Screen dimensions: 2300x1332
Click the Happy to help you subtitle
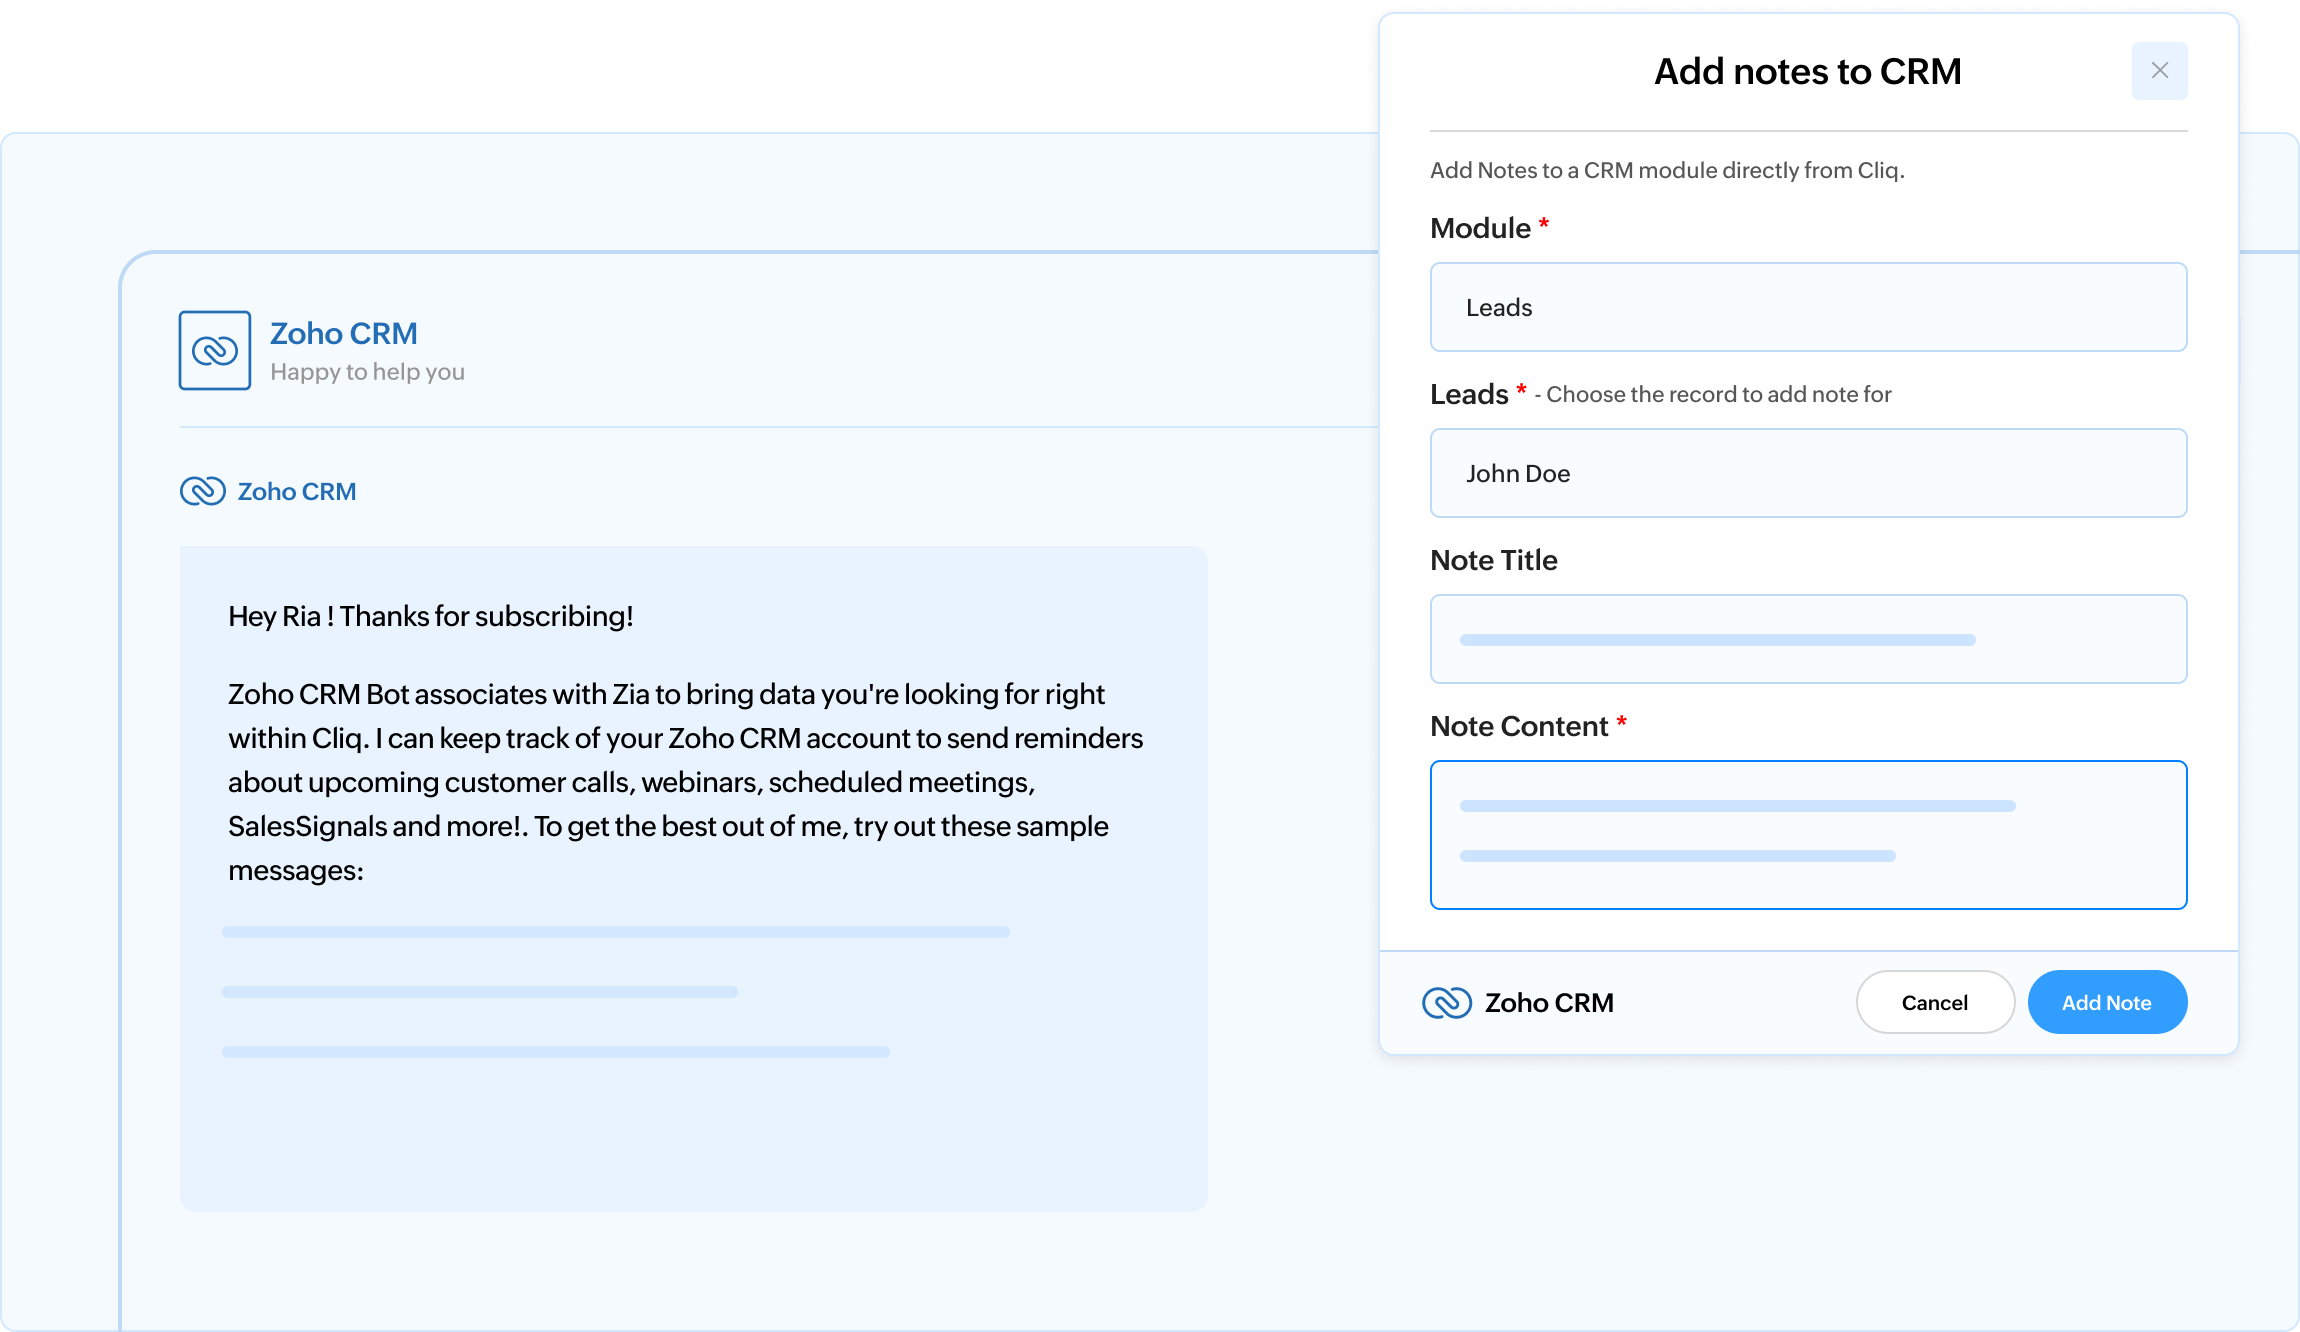coord(367,371)
